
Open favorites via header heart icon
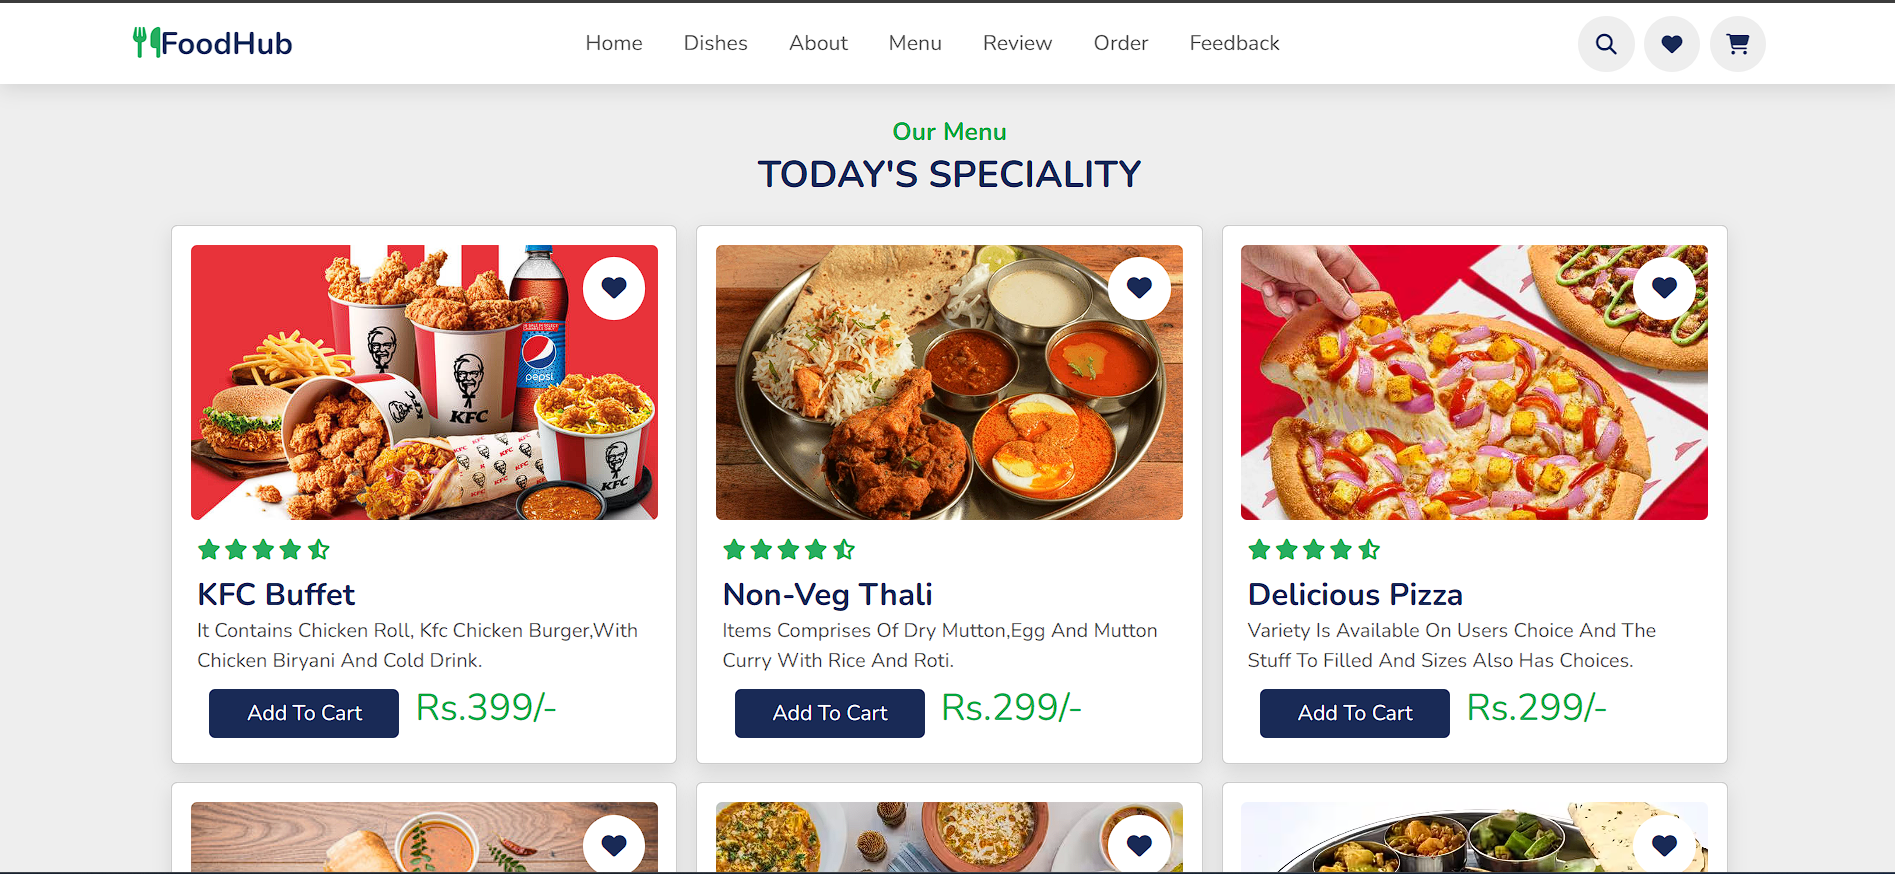(1672, 44)
